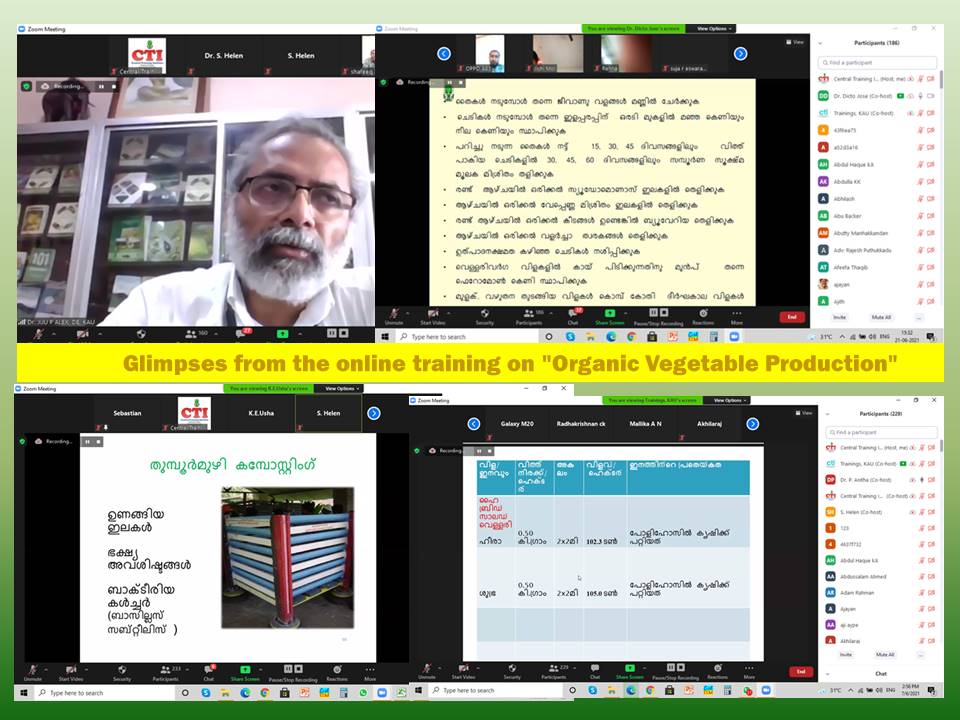Stop recording from the composting slide window's bottom toolbar
Image resolution: width=960 pixels, height=720 pixels.
pos(298,669)
